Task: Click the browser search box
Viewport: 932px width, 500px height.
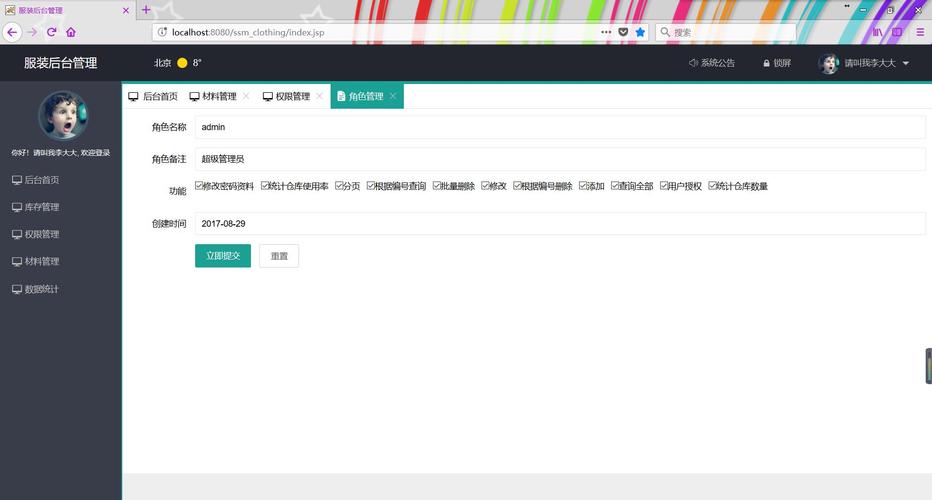Action: click(x=725, y=32)
